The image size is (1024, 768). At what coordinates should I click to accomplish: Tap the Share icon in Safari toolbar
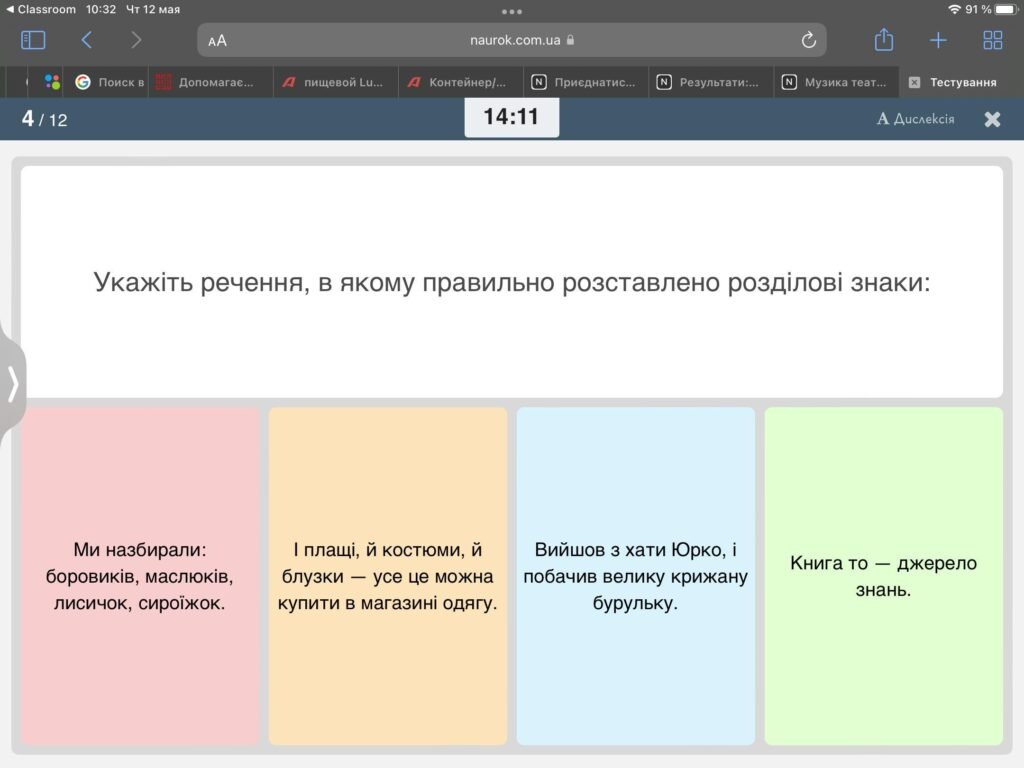pyautogui.click(x=883, y=40)
